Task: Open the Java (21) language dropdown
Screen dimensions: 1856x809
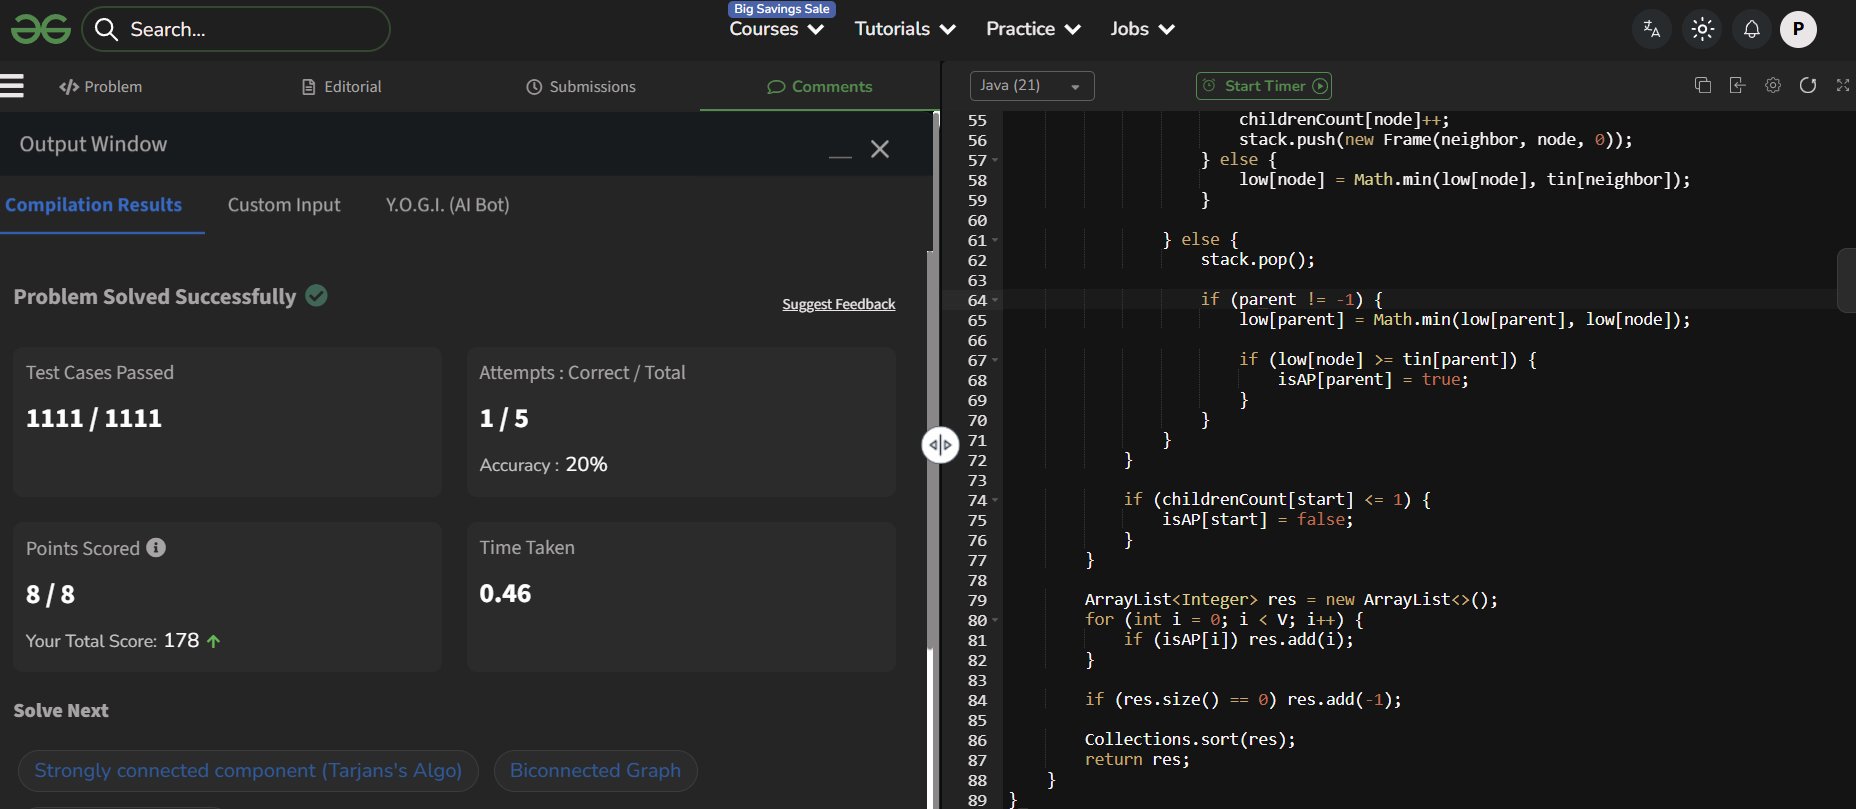Action: (x=1031, y=86)
